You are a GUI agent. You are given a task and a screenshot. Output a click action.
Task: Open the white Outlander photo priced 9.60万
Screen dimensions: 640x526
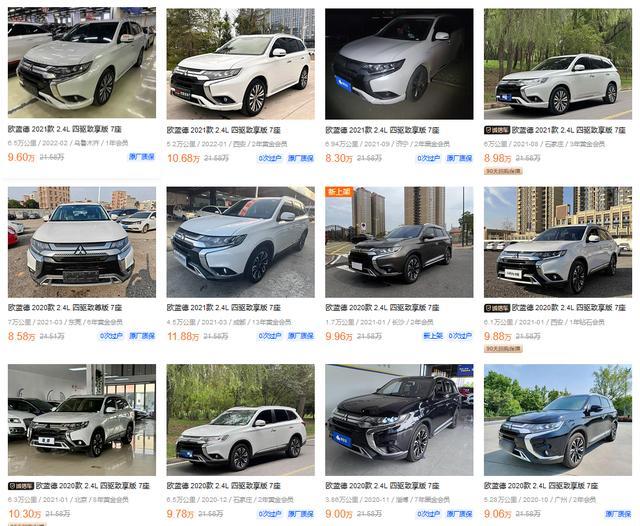tap(82, 63)
